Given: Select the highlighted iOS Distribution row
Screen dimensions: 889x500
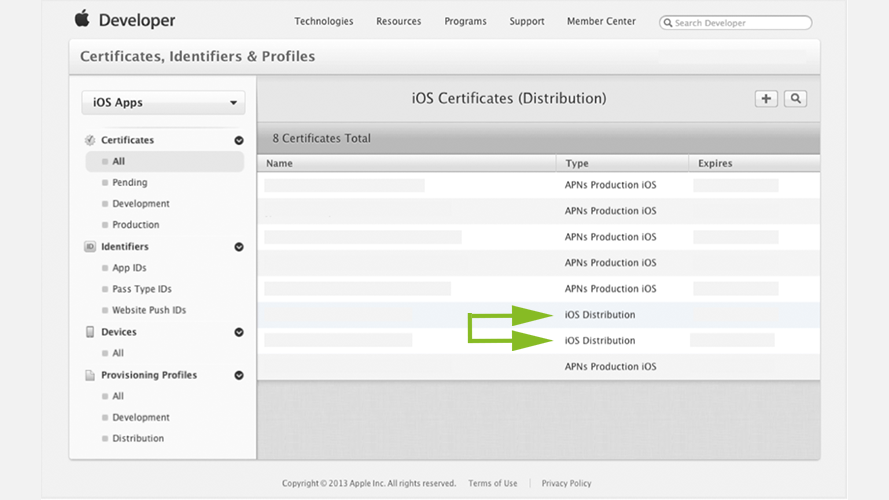Looking at the screenshot, I should [539, 315].
